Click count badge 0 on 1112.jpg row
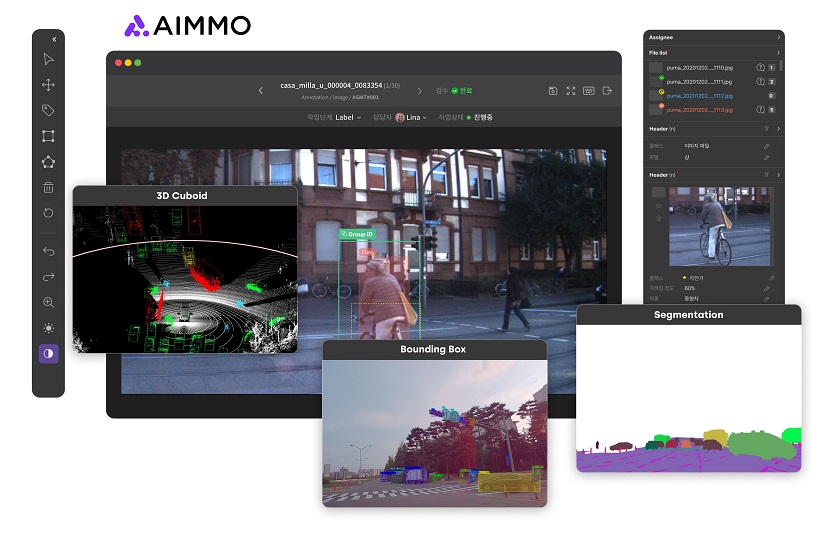Viewport: 835px width, 534px height. (x=772, y=96)
